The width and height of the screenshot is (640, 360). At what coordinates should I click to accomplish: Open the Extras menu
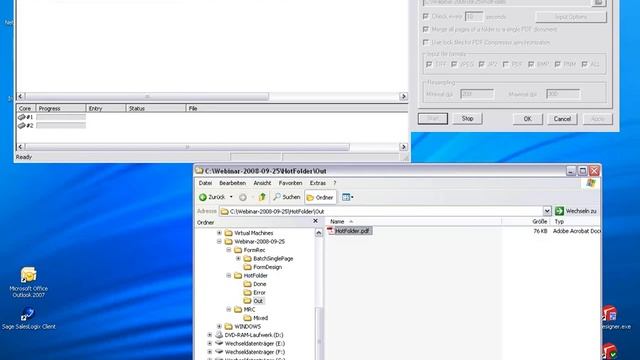[318, 183]
